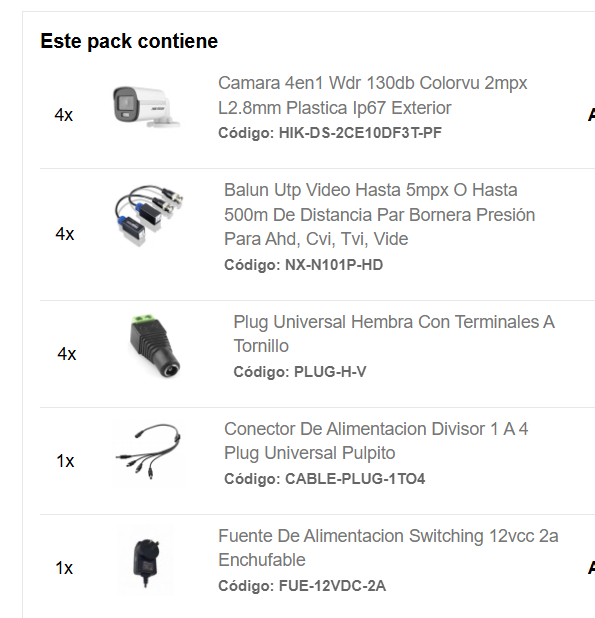Click the Este pack contiene heading

point(129,41)
